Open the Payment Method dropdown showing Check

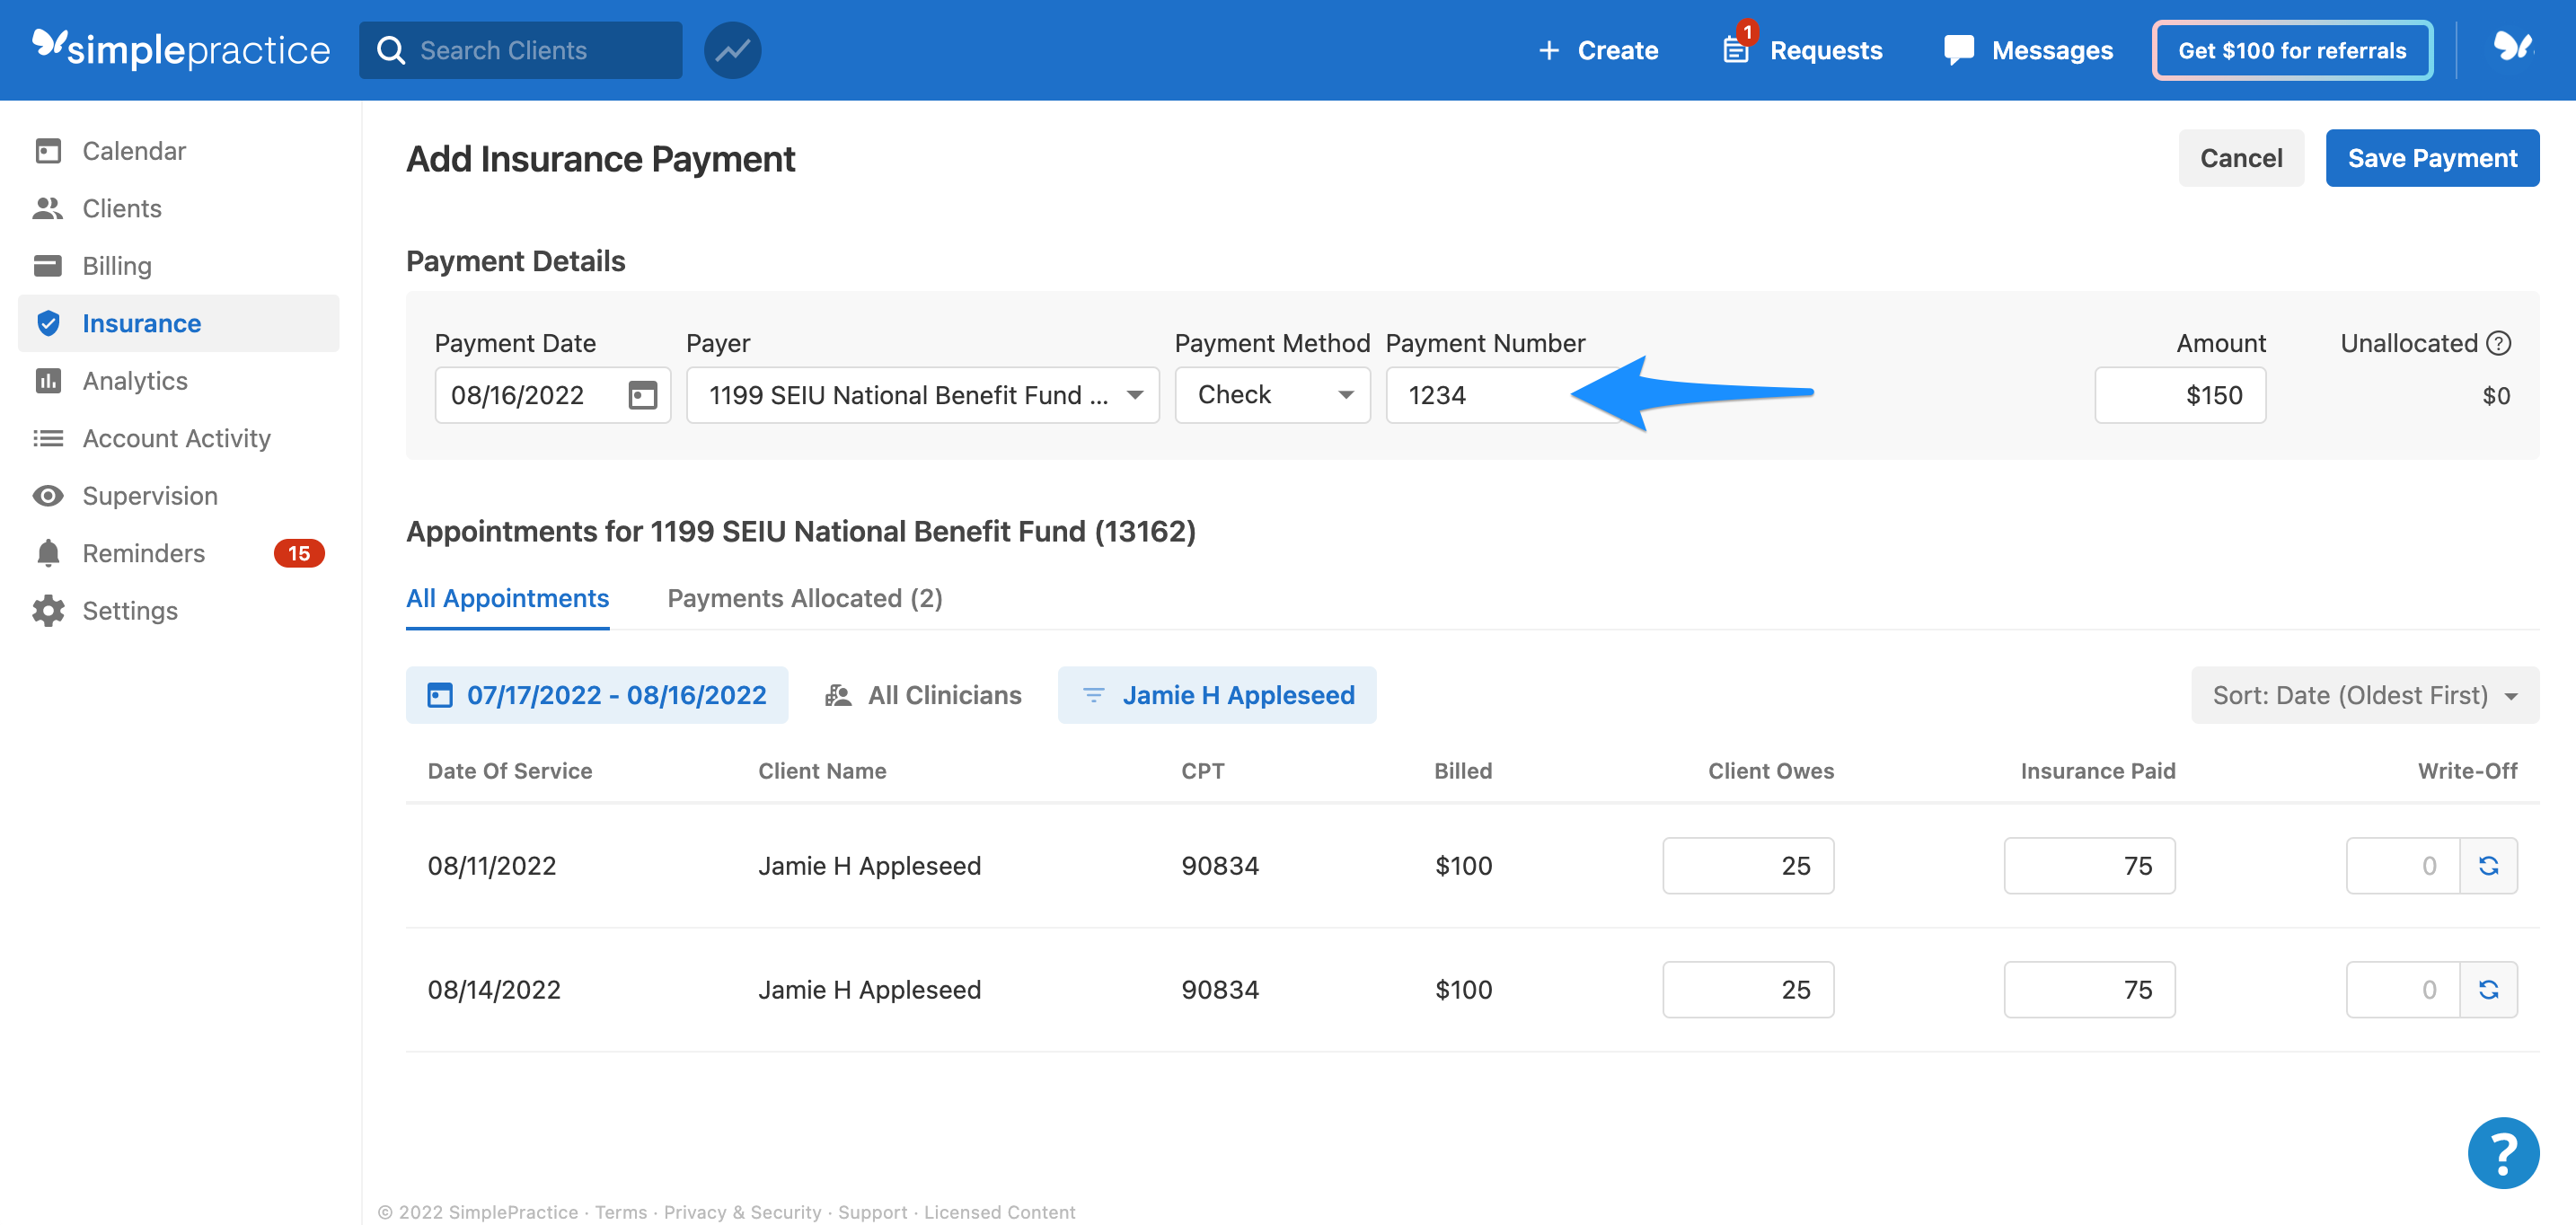[x=1348, y=394]
